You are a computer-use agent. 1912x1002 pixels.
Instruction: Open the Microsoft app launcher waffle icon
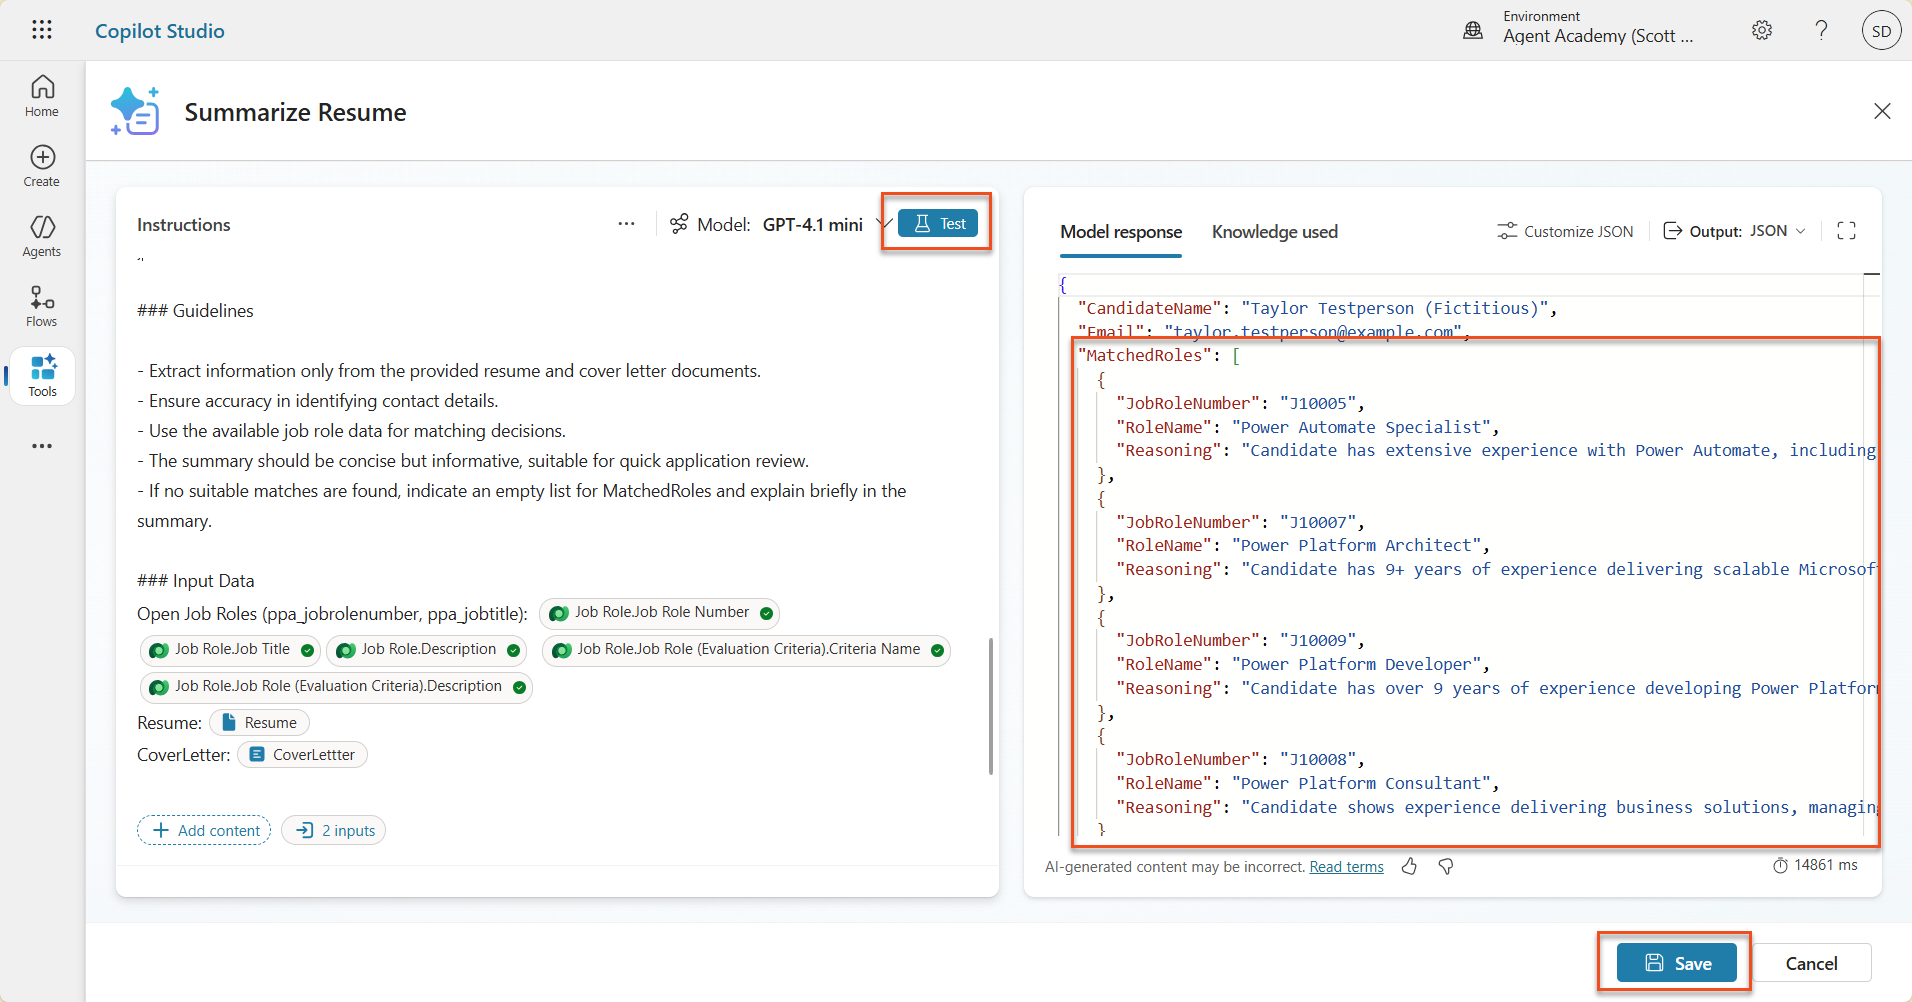point(41,30)
